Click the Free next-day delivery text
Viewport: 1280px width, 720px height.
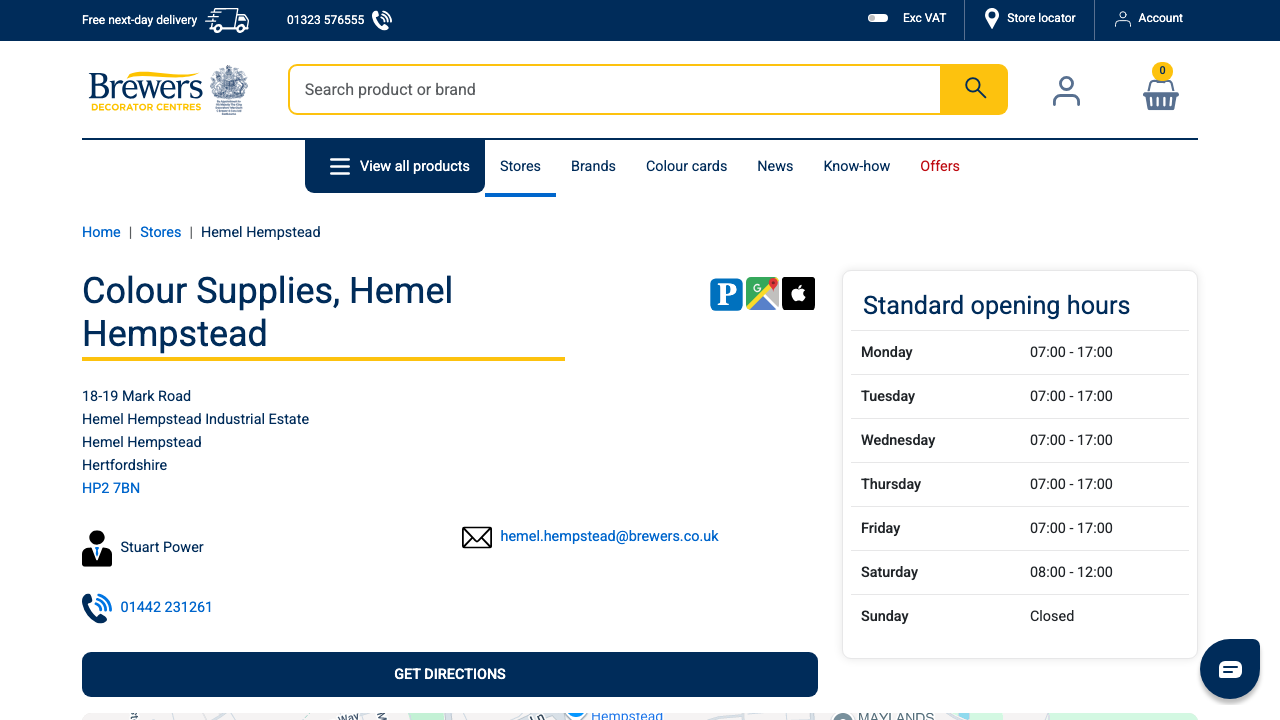[139, 20]
